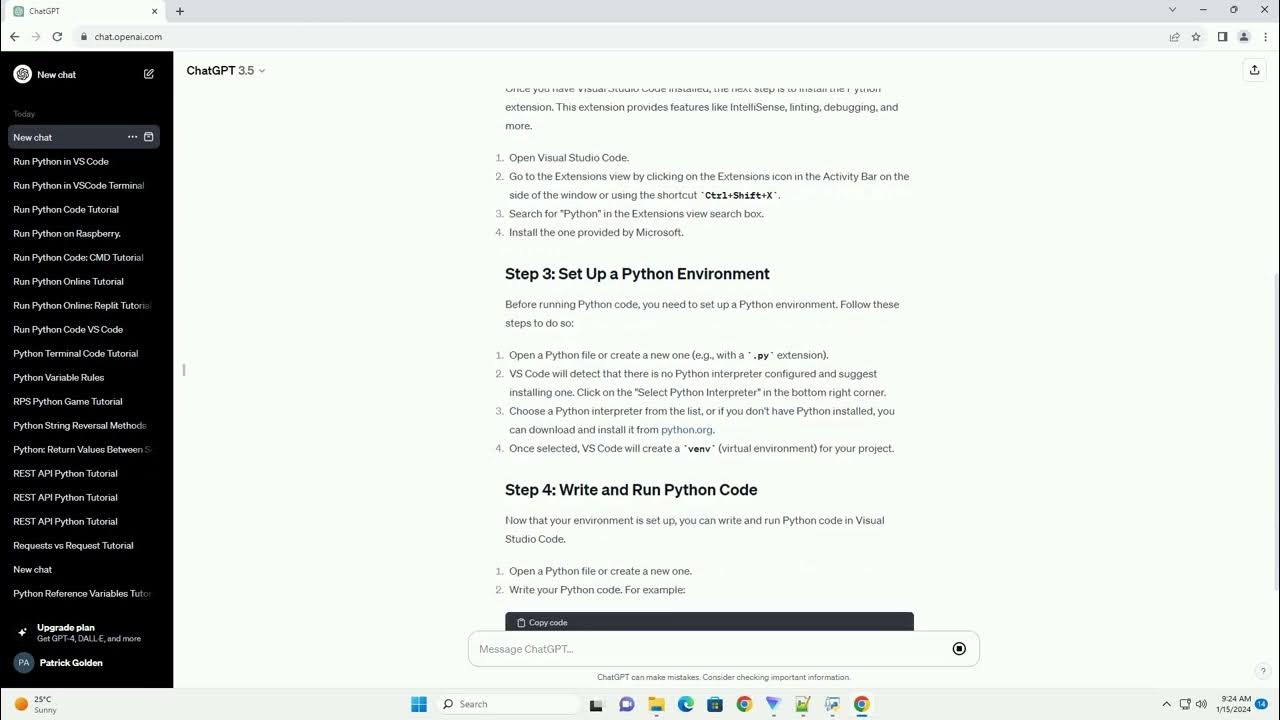1280x720 pixels.
Task: Open Task View on the taskbar
Action: point(596,704)
